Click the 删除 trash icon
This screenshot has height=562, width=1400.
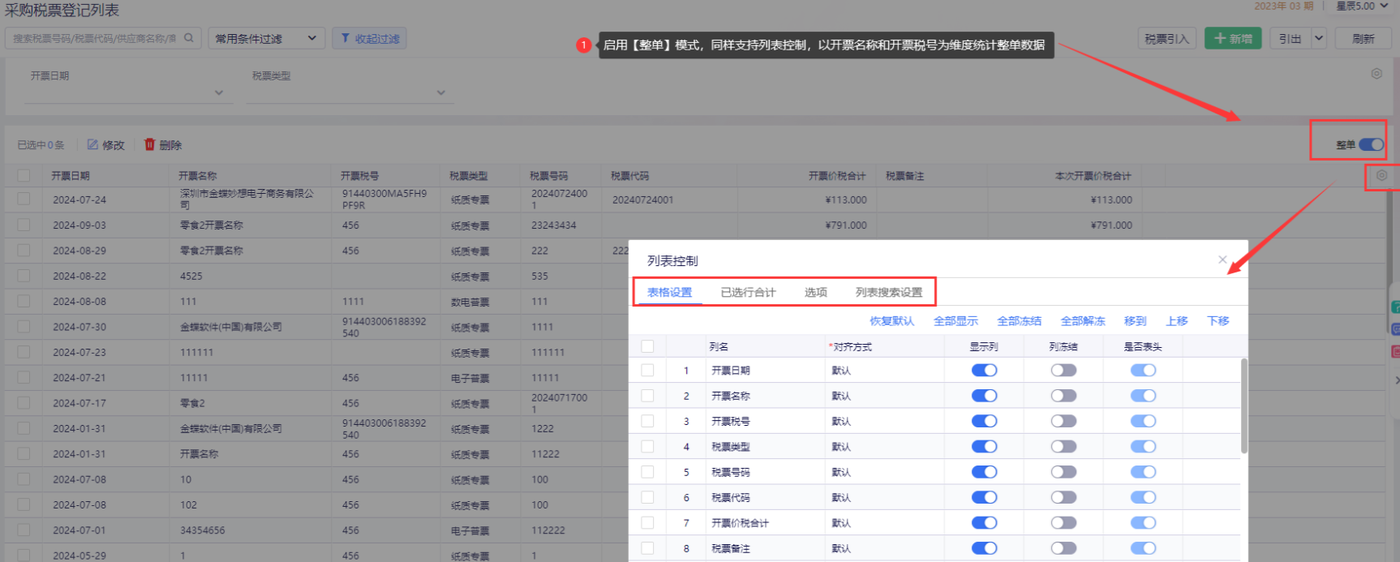[150, 145]
